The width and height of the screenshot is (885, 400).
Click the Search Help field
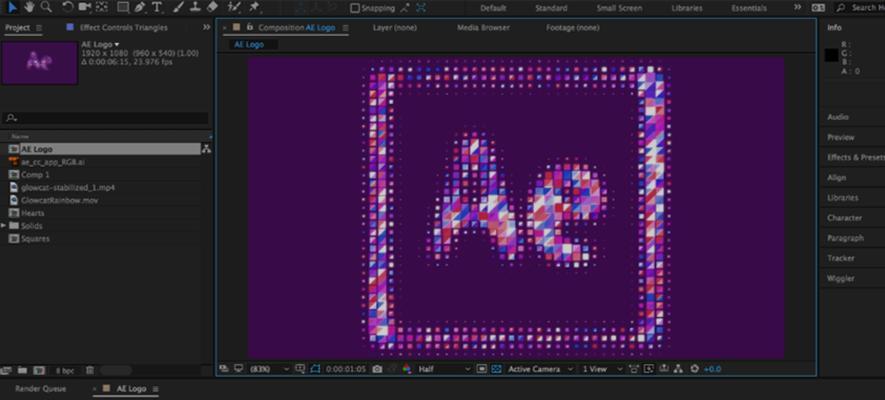[861, 8]
